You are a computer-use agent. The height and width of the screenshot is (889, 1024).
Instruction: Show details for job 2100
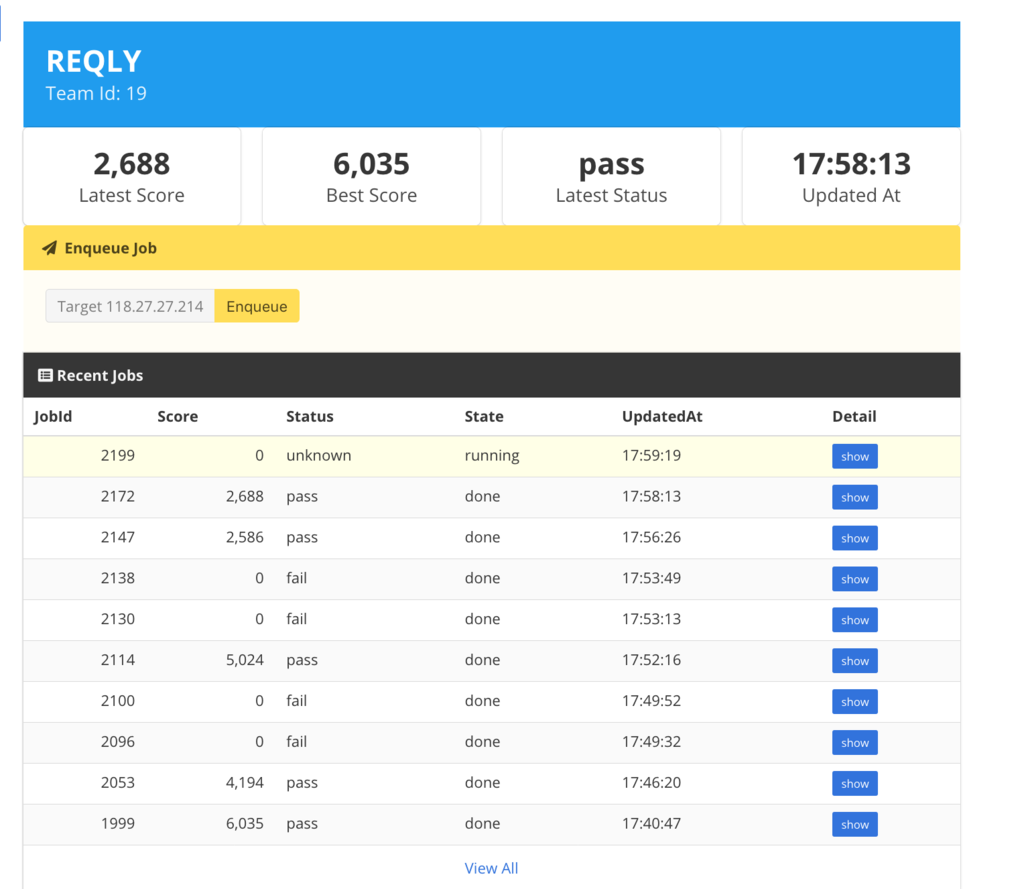(854, 702)
